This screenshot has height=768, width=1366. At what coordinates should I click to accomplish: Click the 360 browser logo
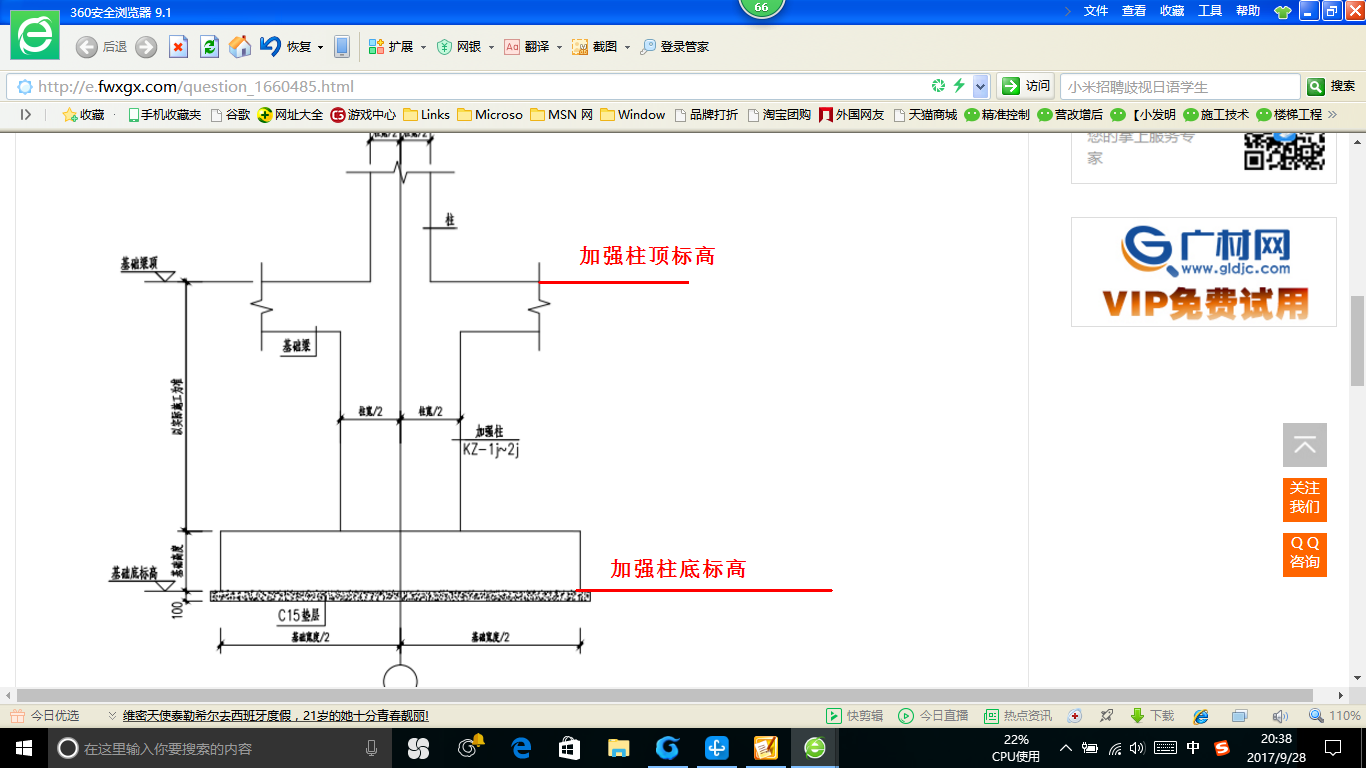[x=35, y=36]
